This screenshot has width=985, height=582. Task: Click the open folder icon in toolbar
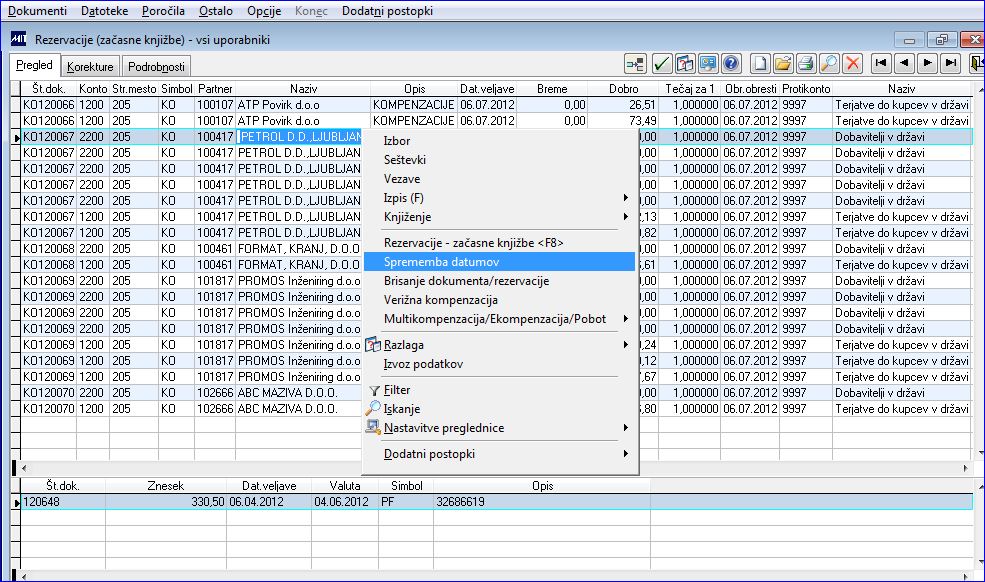pyautogui.click(x=783, y=63)
